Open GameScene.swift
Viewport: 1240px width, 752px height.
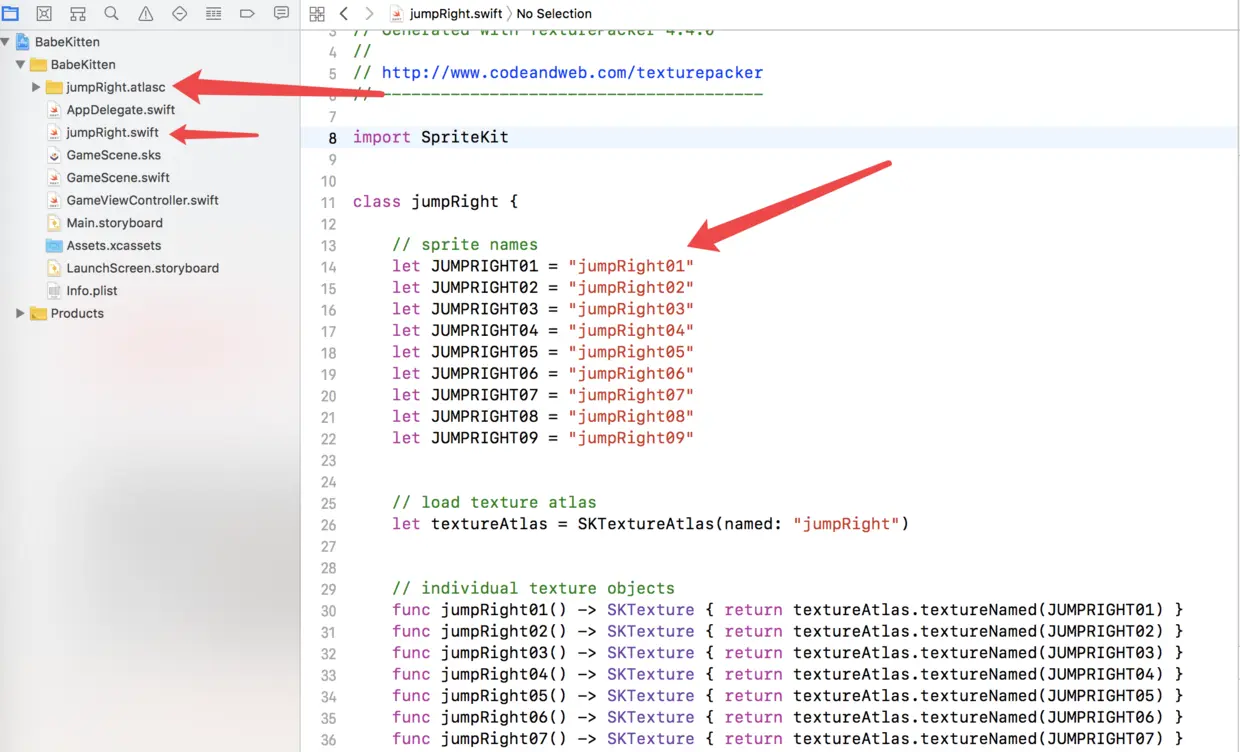coord(118,178)
